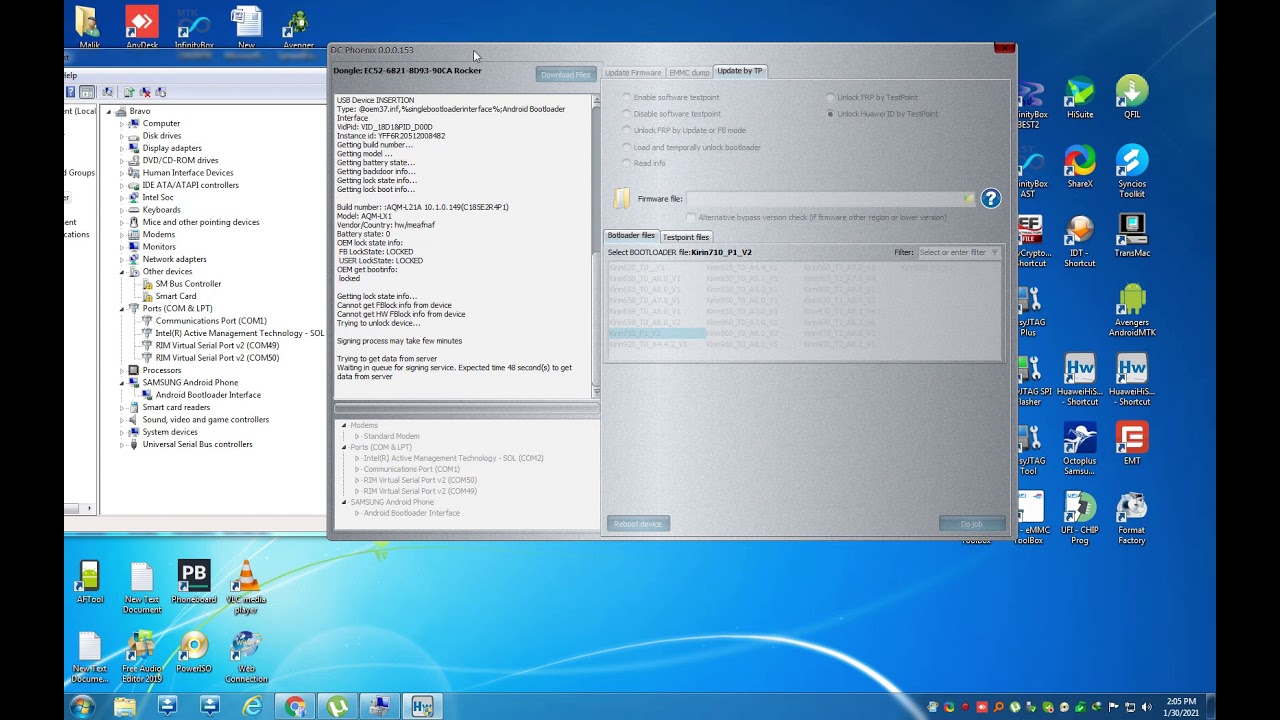
Task: Select Unlock FRP by TestPoint option
Action: click(x=872, y=97)
